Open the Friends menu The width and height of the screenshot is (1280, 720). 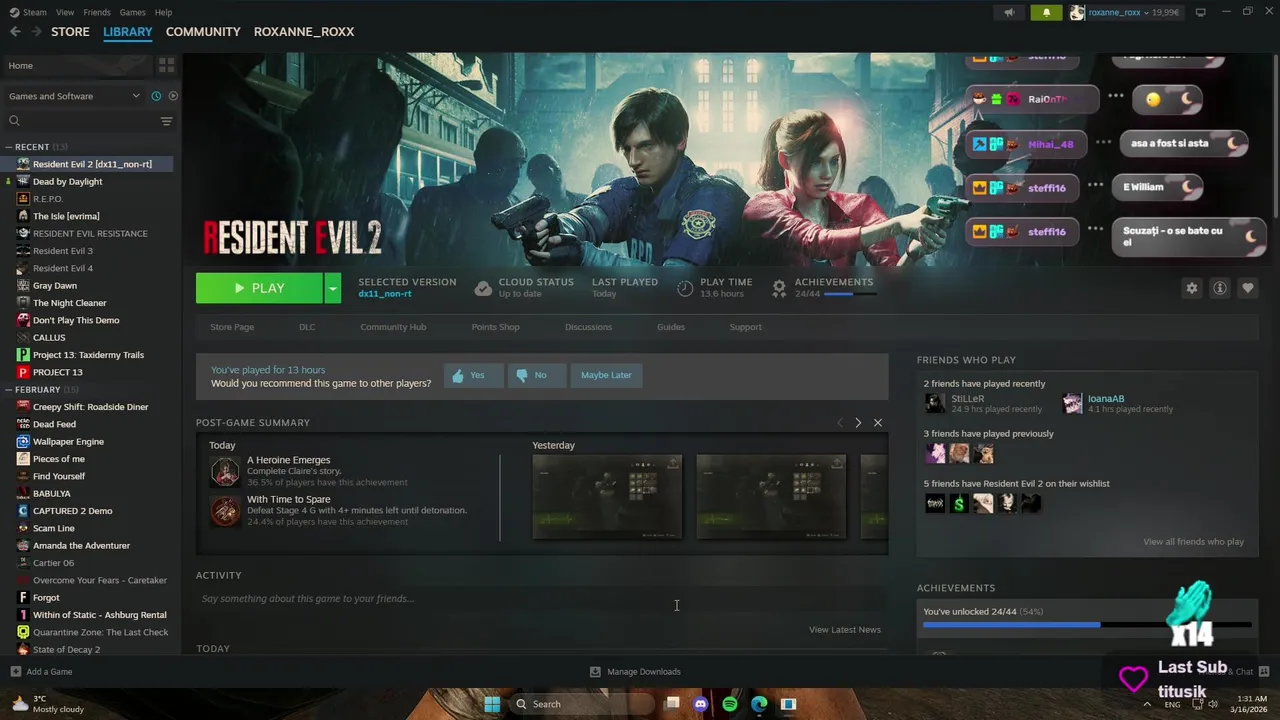[97, 12]
